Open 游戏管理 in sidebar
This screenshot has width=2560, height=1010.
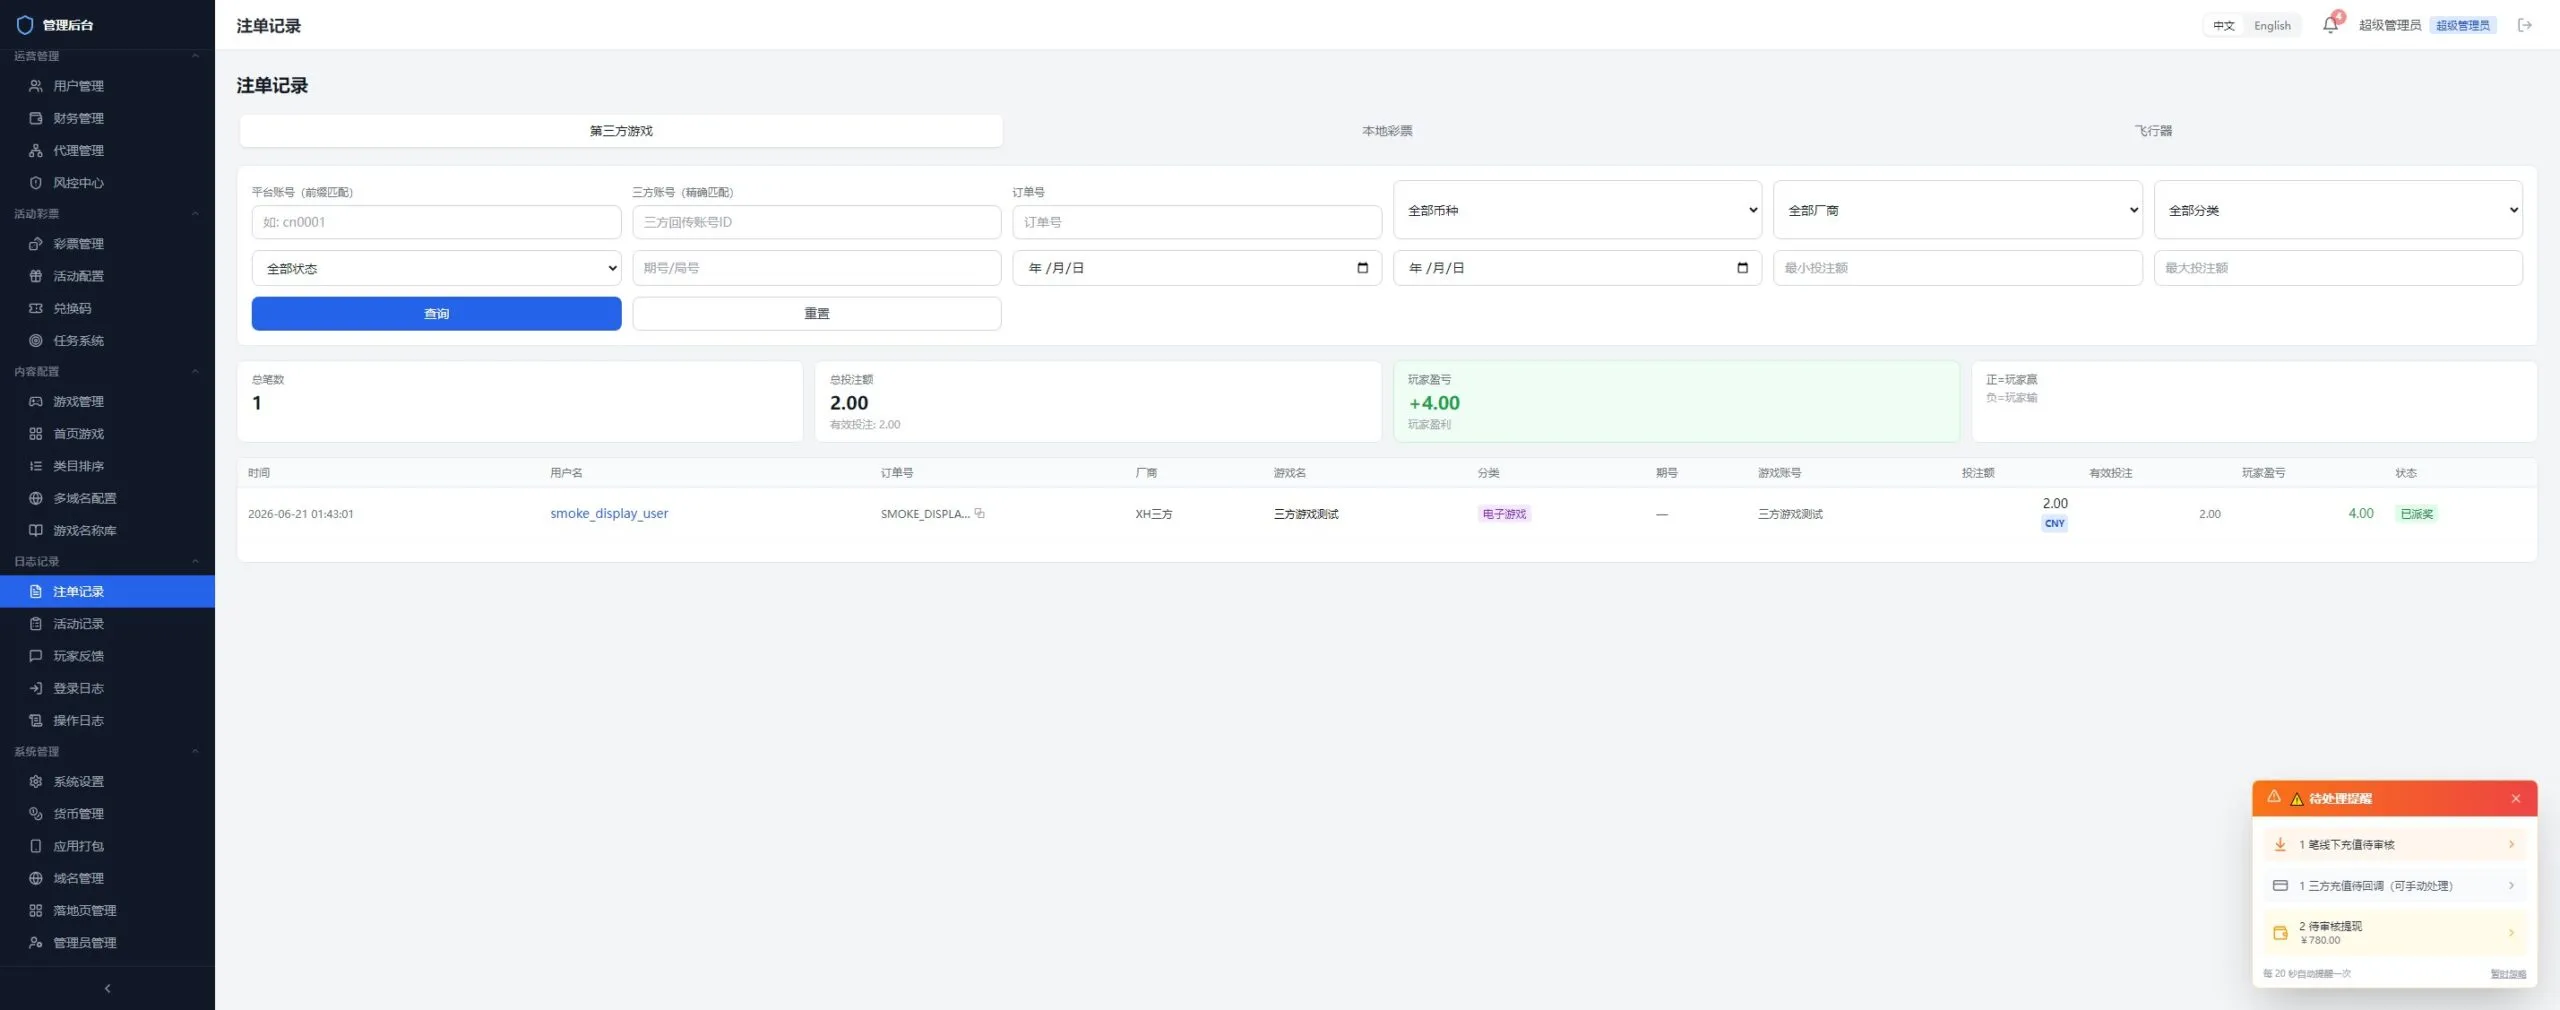[107, 402]
